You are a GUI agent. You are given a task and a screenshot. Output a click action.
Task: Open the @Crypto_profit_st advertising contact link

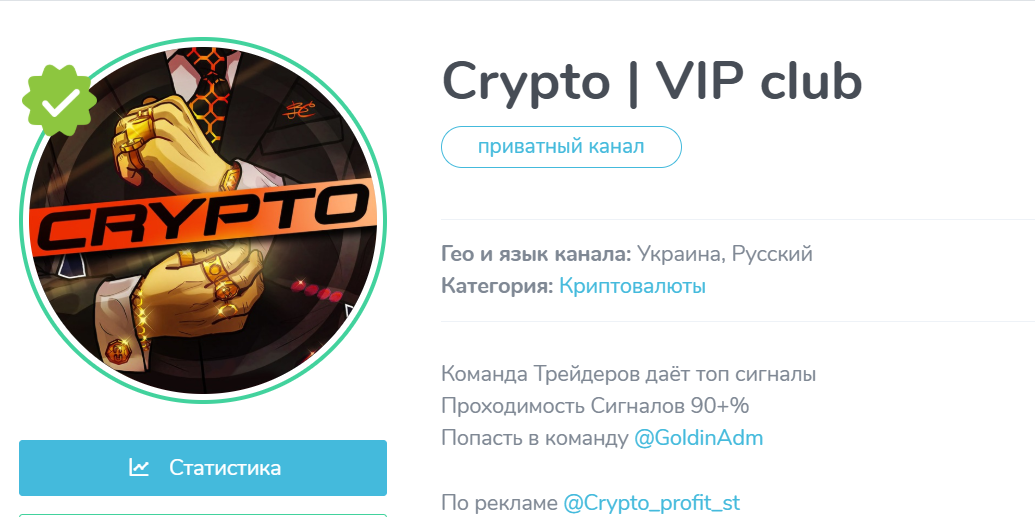[651, 502]
